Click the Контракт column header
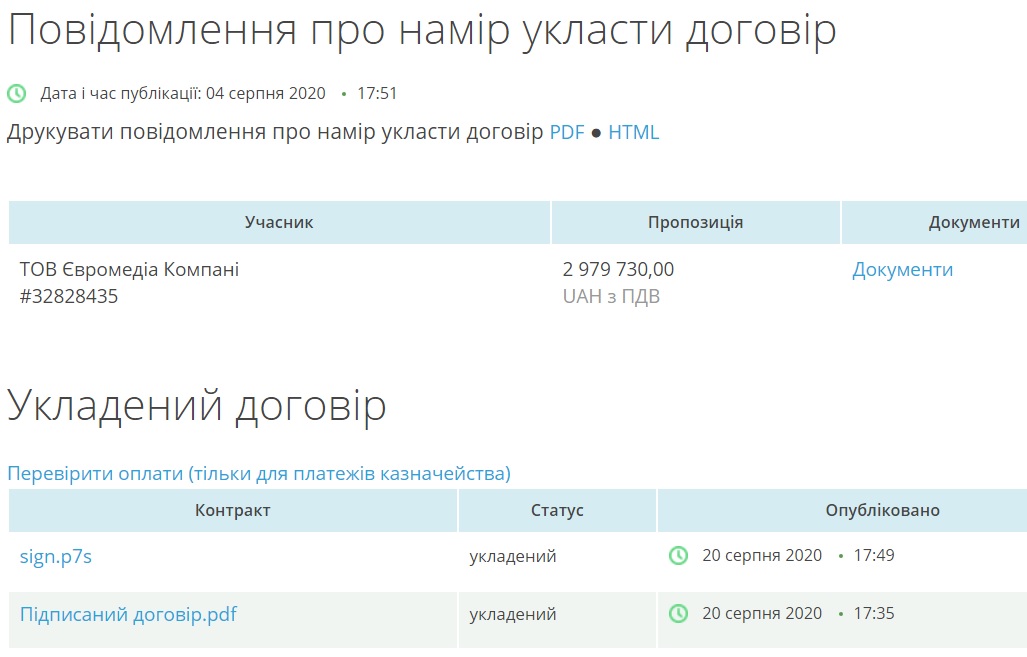 [232, 510]
